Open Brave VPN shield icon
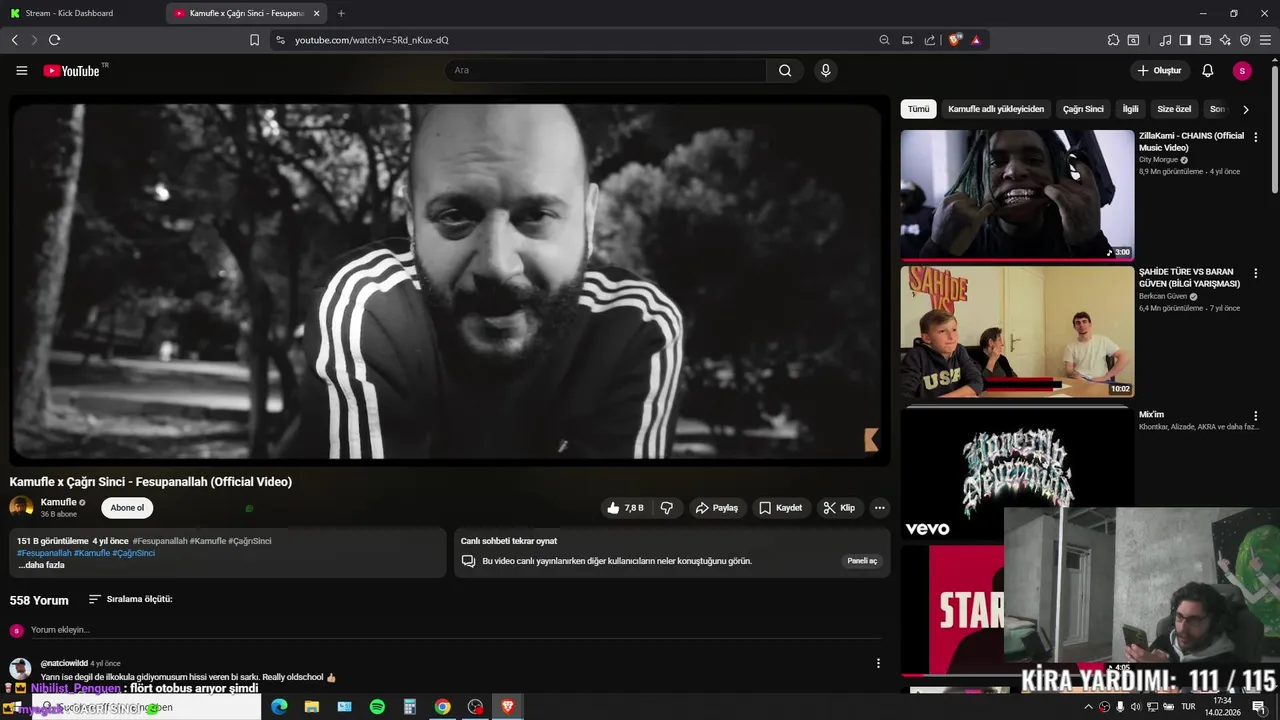Viewport: 1280px width, 720px height. click(x=1245, y=40)
